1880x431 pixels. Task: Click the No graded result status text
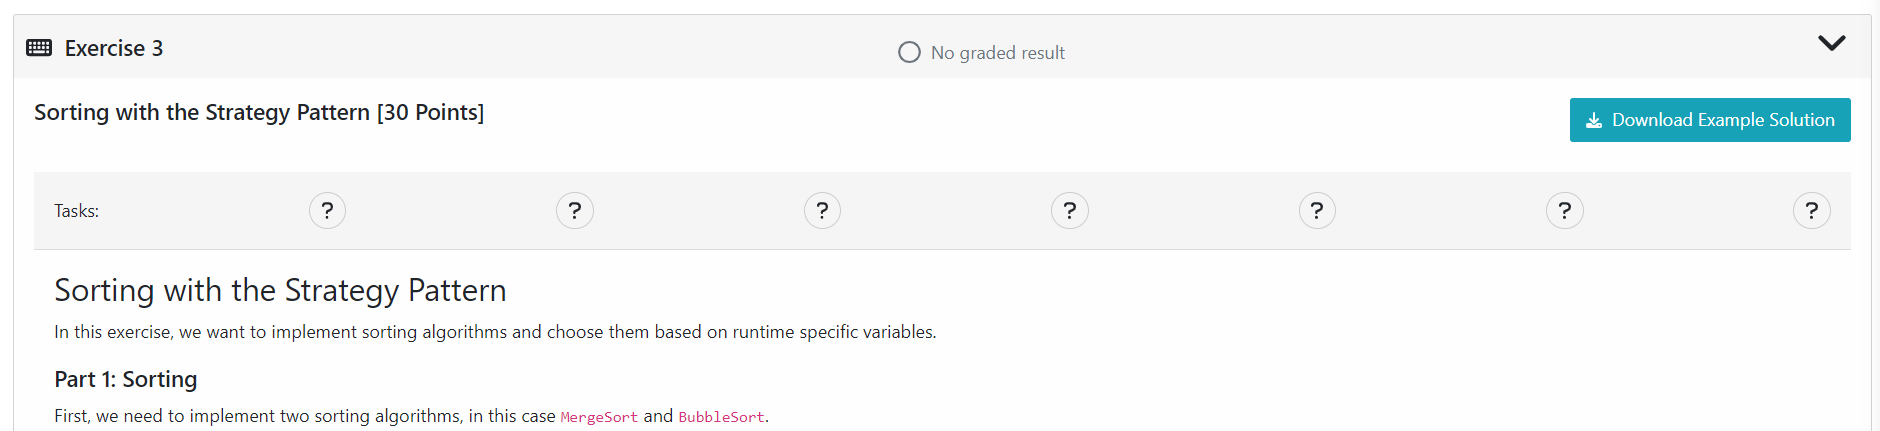[997, 53]
